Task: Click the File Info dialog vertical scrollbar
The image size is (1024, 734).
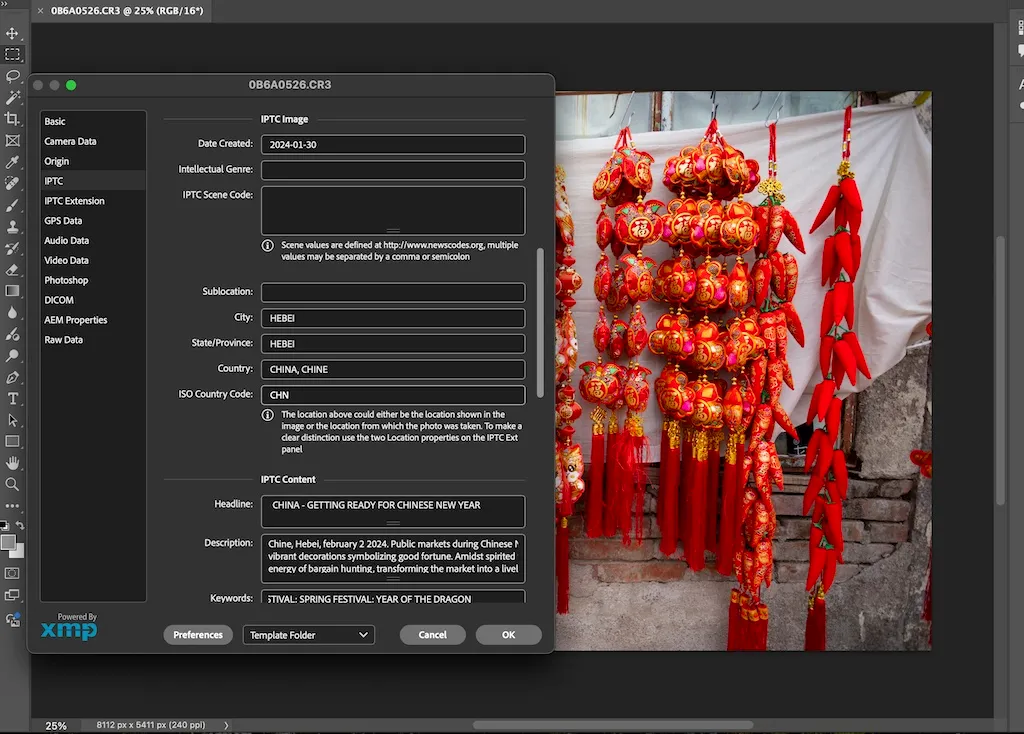Action: click(x=540, y=323)
